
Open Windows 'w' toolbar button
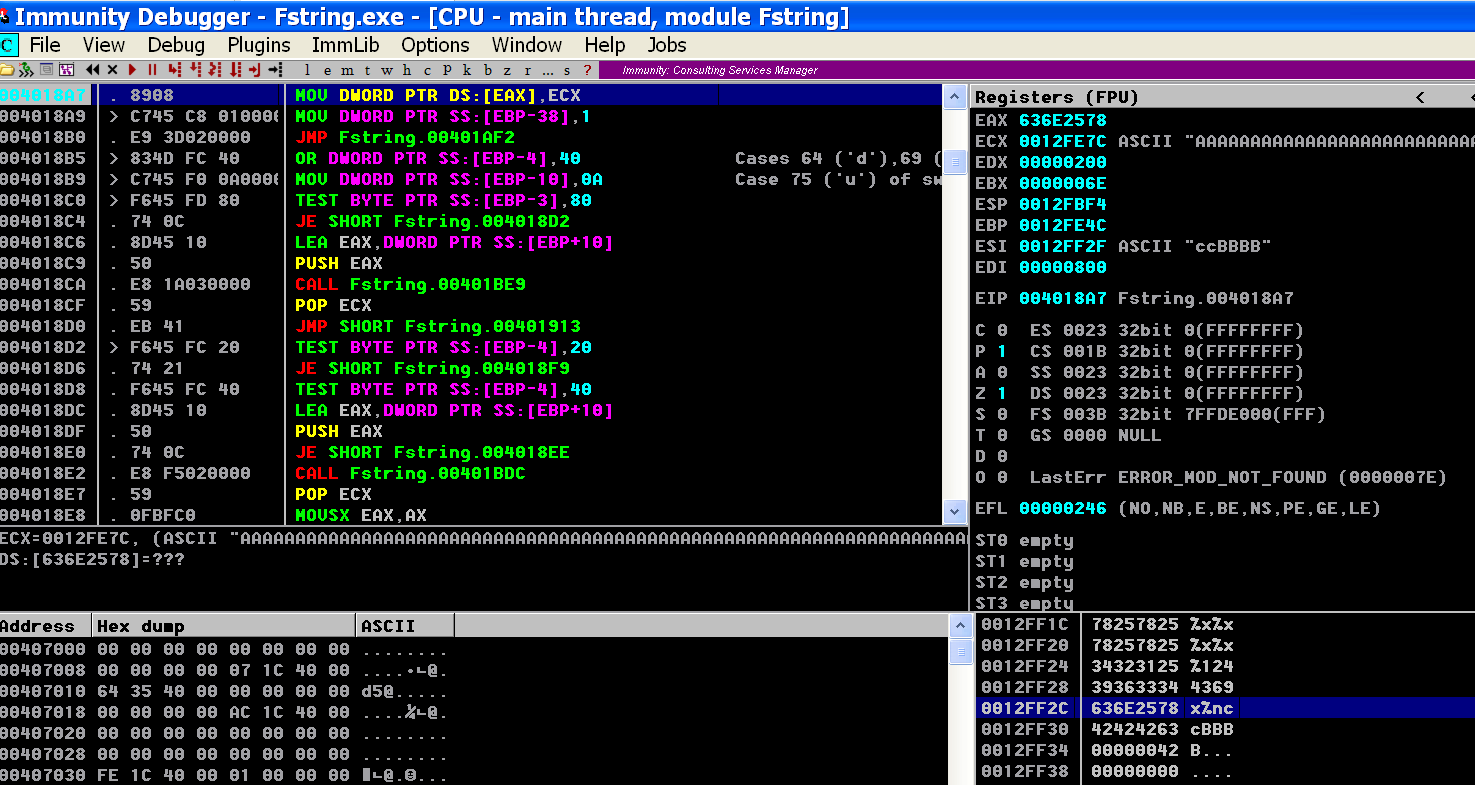pos(387,70)
